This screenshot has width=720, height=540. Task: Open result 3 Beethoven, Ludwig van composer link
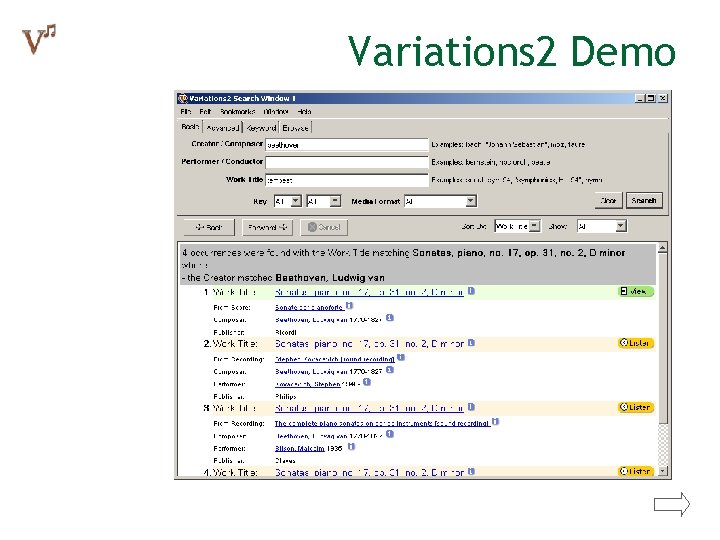(x=311, y=436)
